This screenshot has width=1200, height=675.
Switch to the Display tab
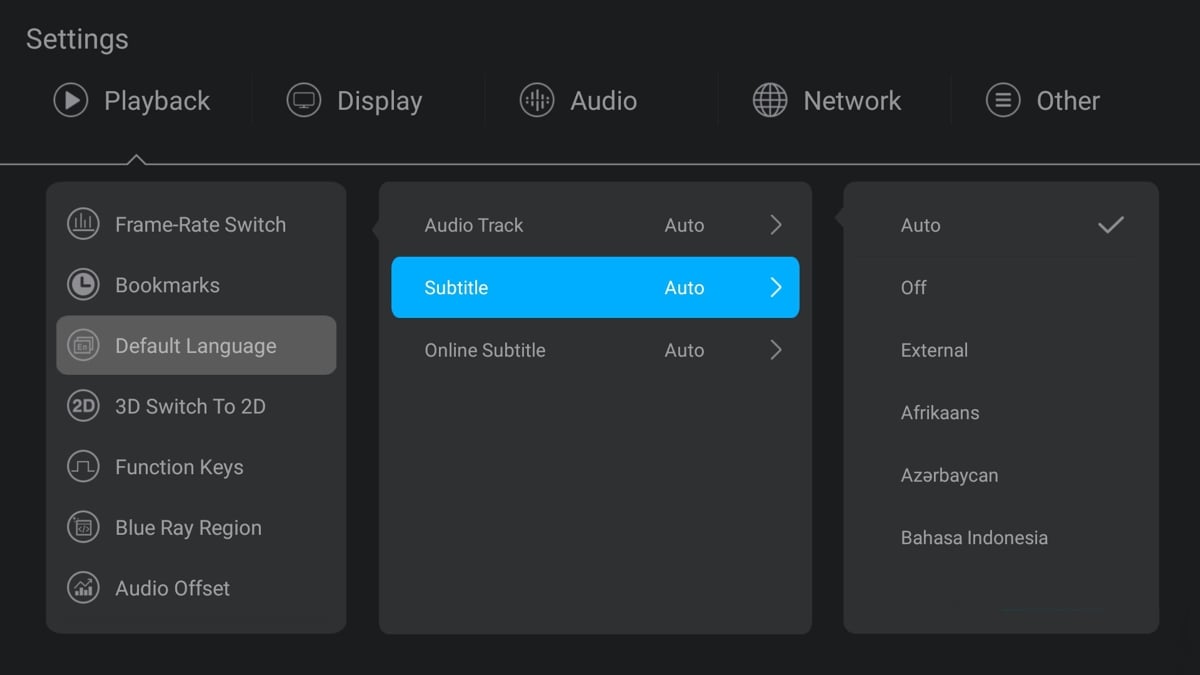pos(356,100)
